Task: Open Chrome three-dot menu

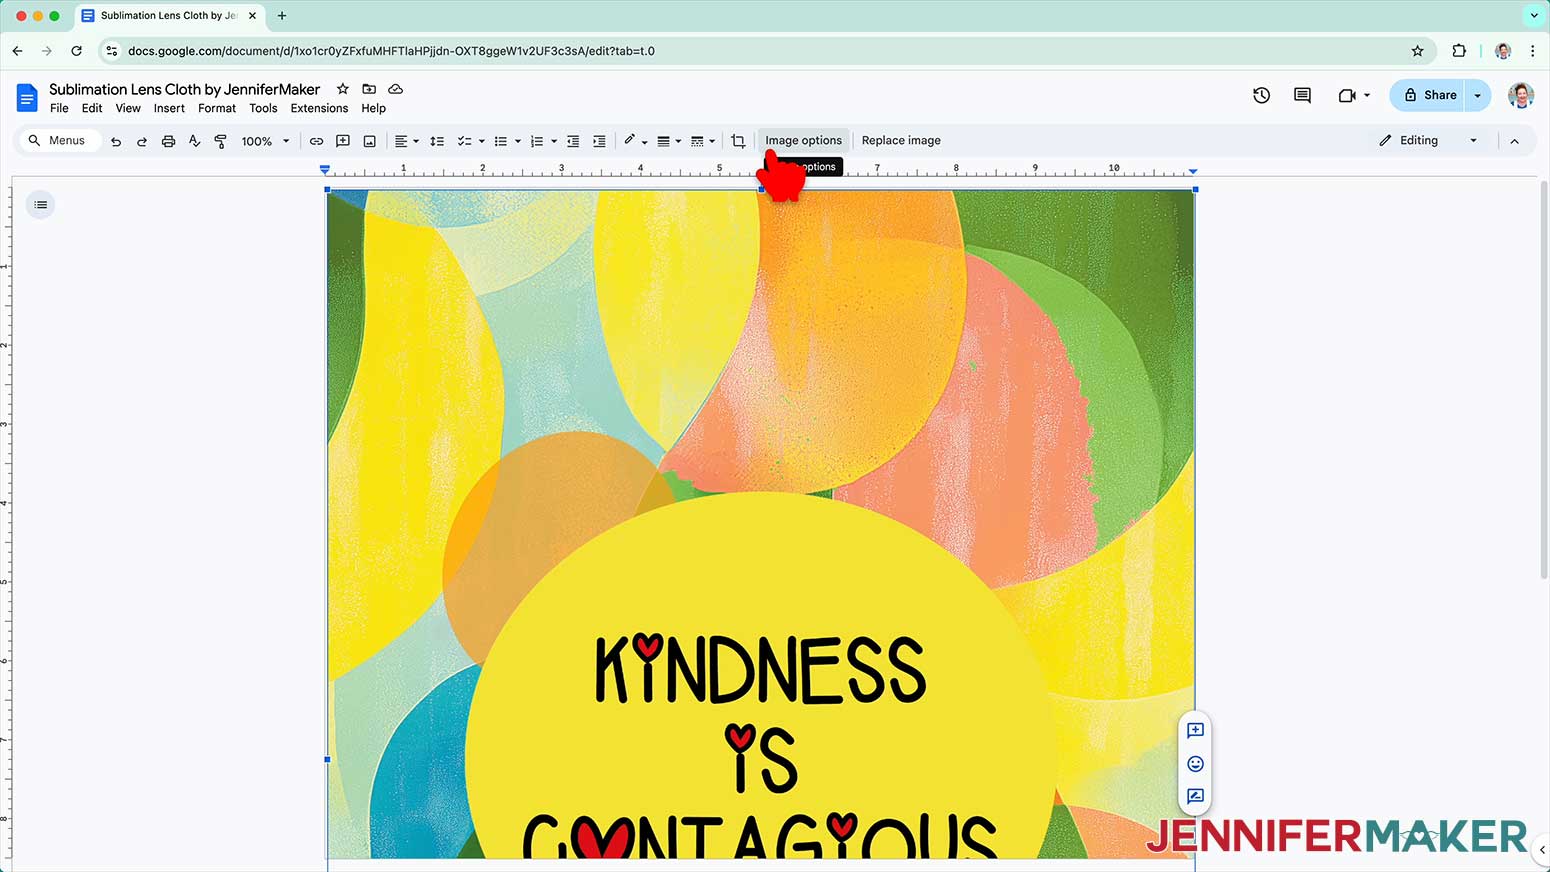Action: [x=1532, y=51]
